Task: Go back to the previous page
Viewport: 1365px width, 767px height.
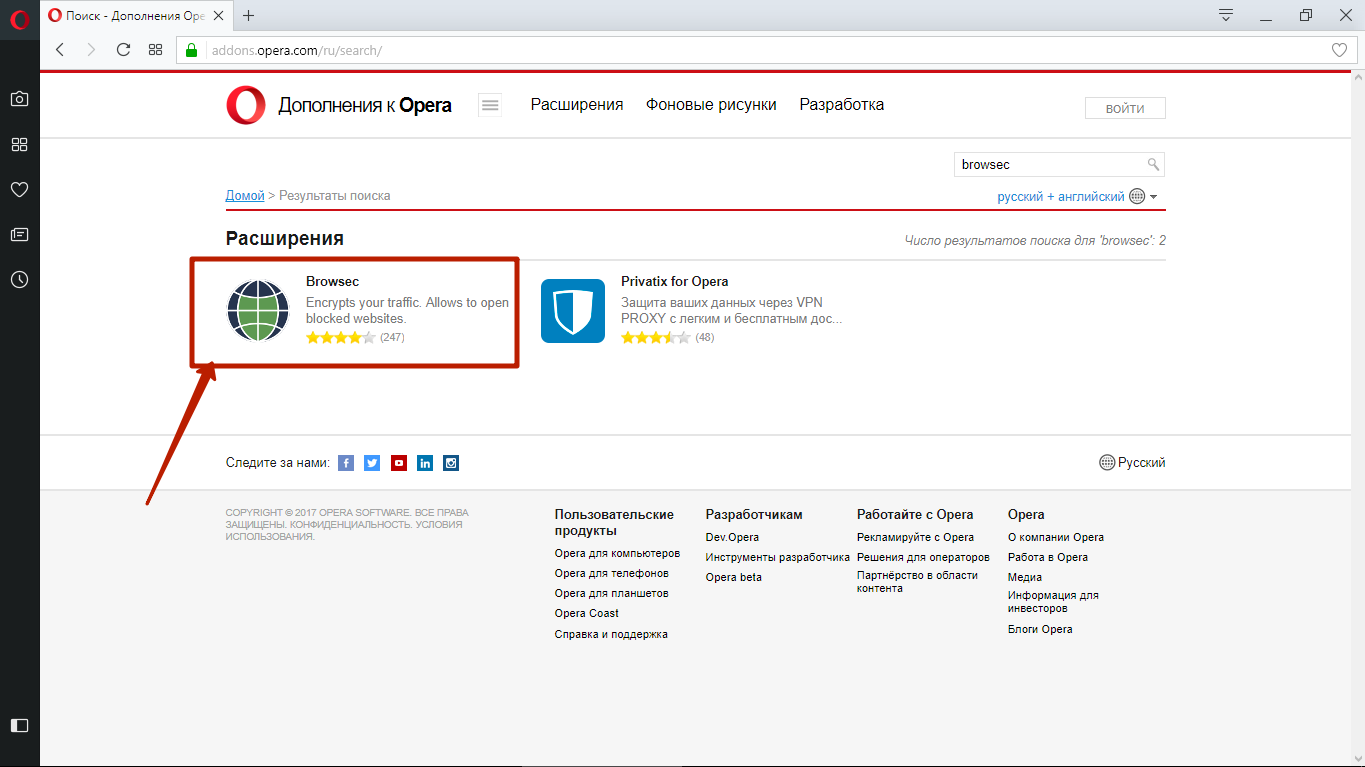Action: click(60, 49)
